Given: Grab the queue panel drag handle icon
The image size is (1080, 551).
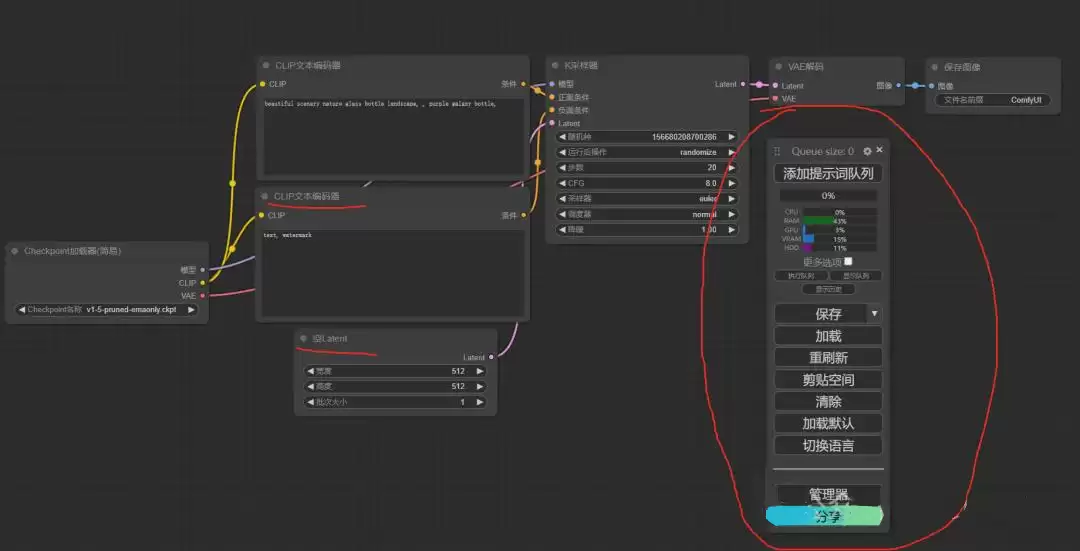Looking at the screenshot, I should (x=778, y=151).
